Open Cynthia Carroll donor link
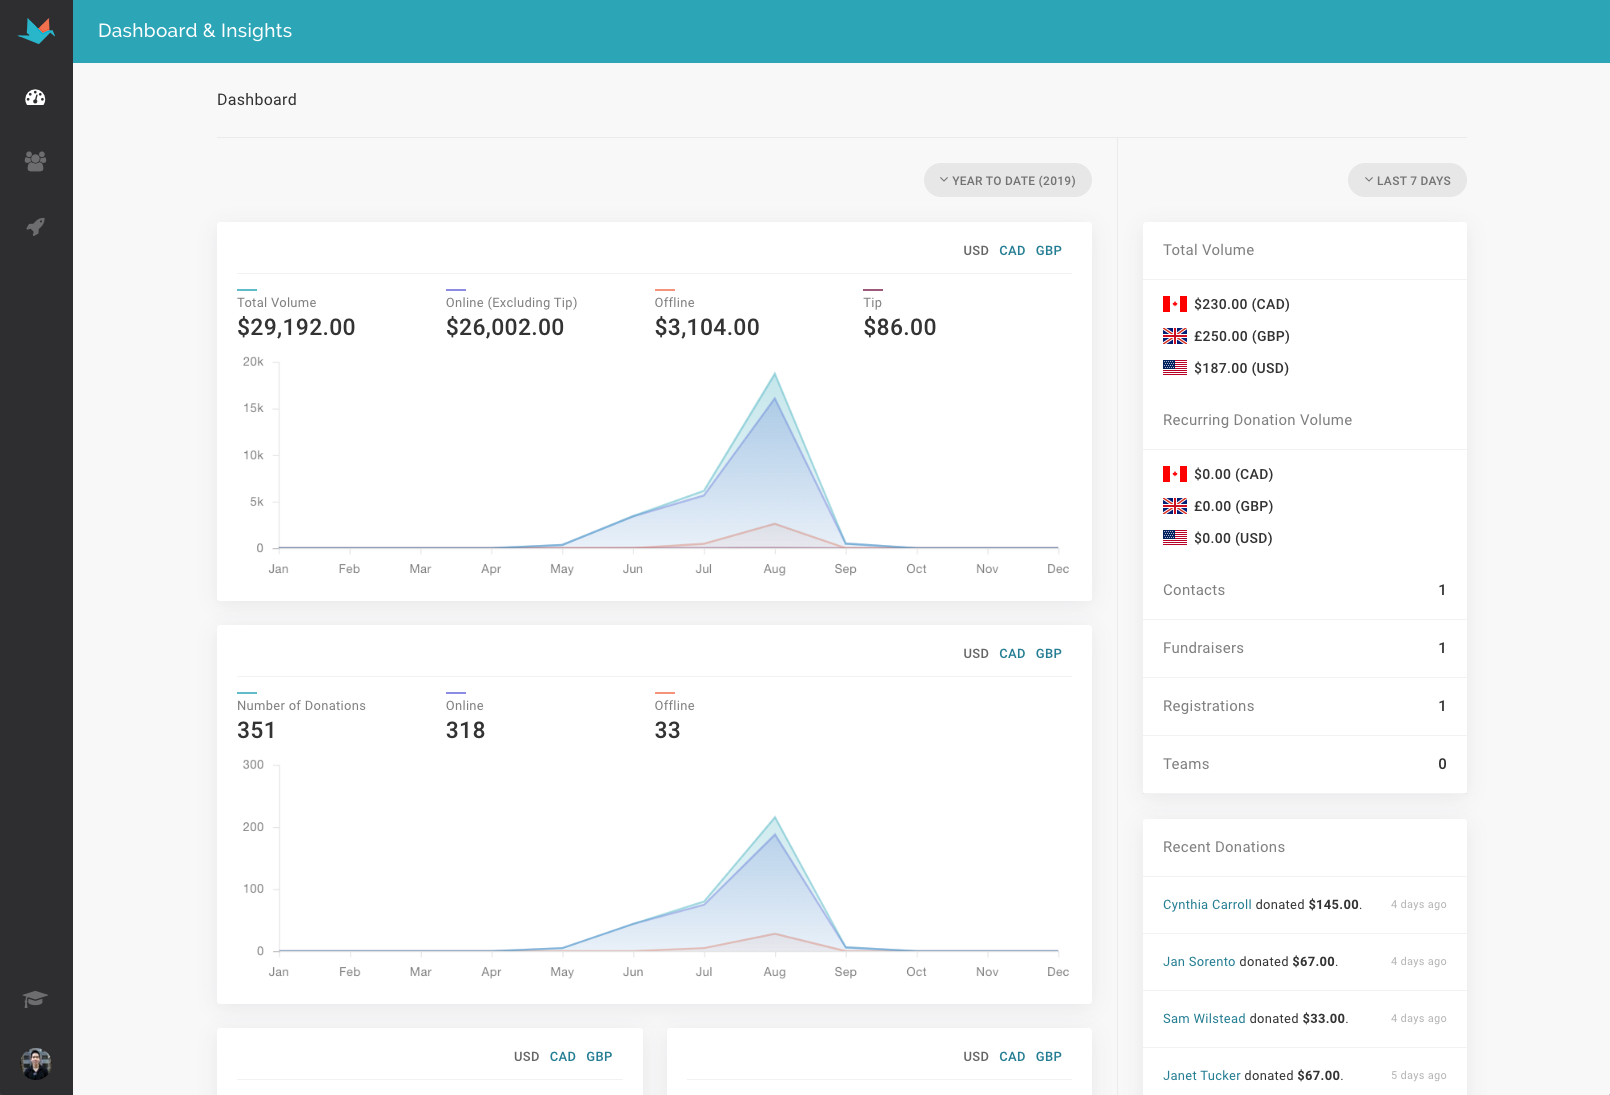Image resolution: width=1610 pixels, height=1095 pixels. coord(1207,905)
